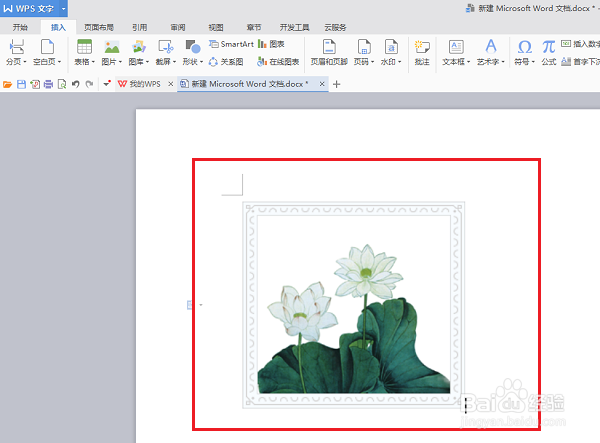Click the 艺术字 word art icon
Viewport: 600px width, 443px height.
491,47
